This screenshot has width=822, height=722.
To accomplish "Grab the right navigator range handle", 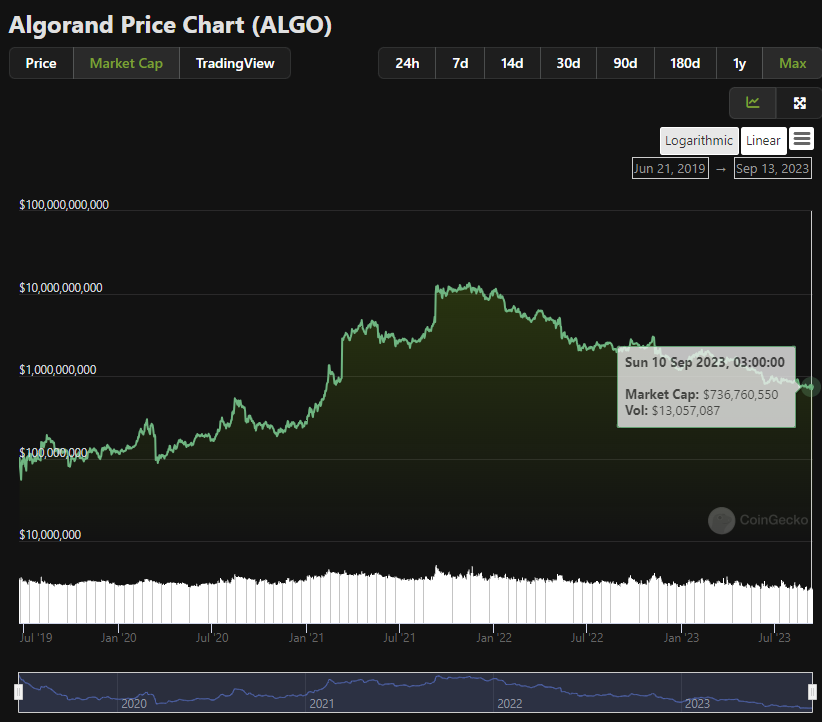I will [x=812, y=692].
